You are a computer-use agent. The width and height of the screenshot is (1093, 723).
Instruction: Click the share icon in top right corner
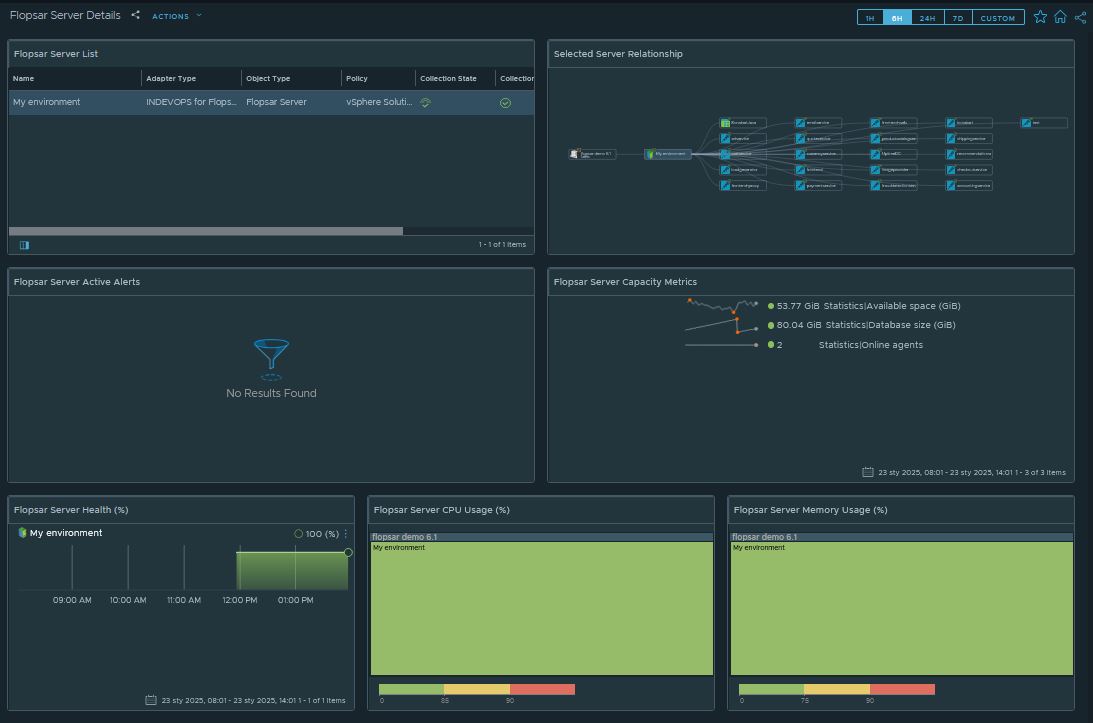coord(1080,17)
